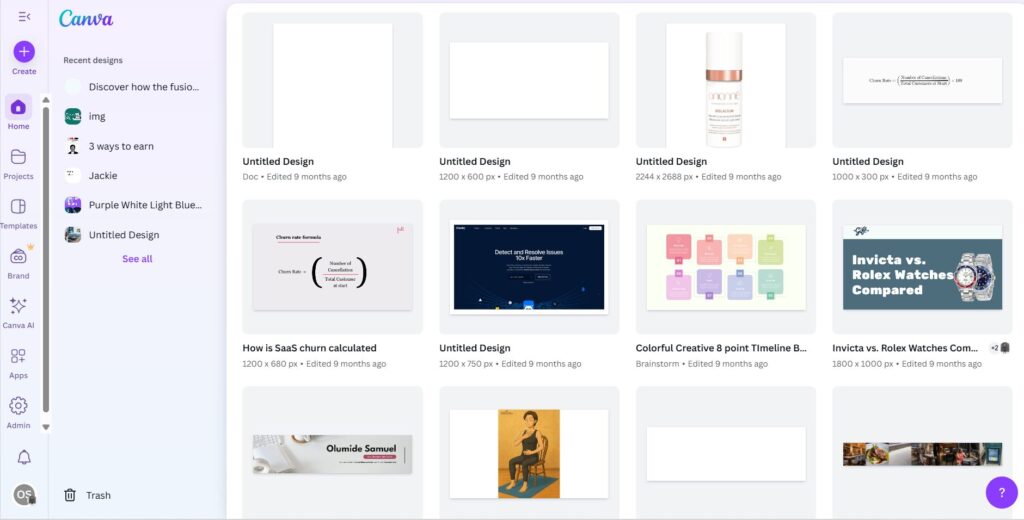Open notifications bell icon

[24, 457]
